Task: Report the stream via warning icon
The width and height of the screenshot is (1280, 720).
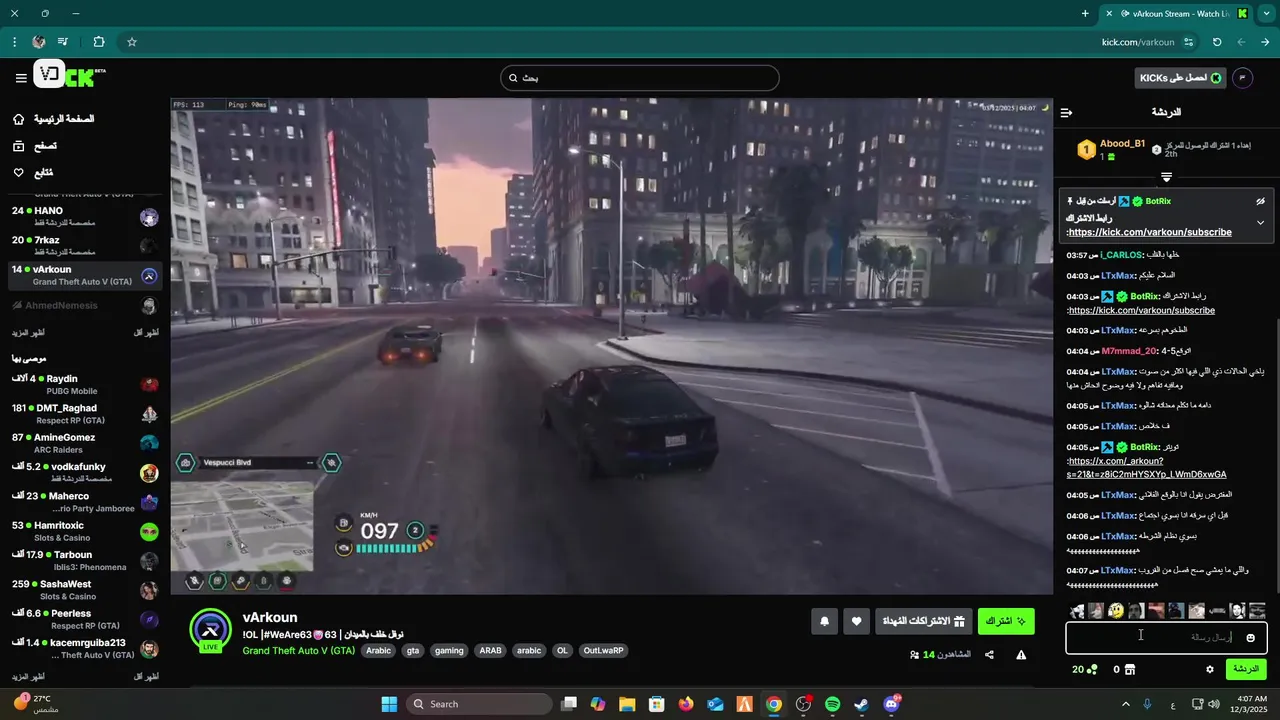Action: click(1021, 655)
